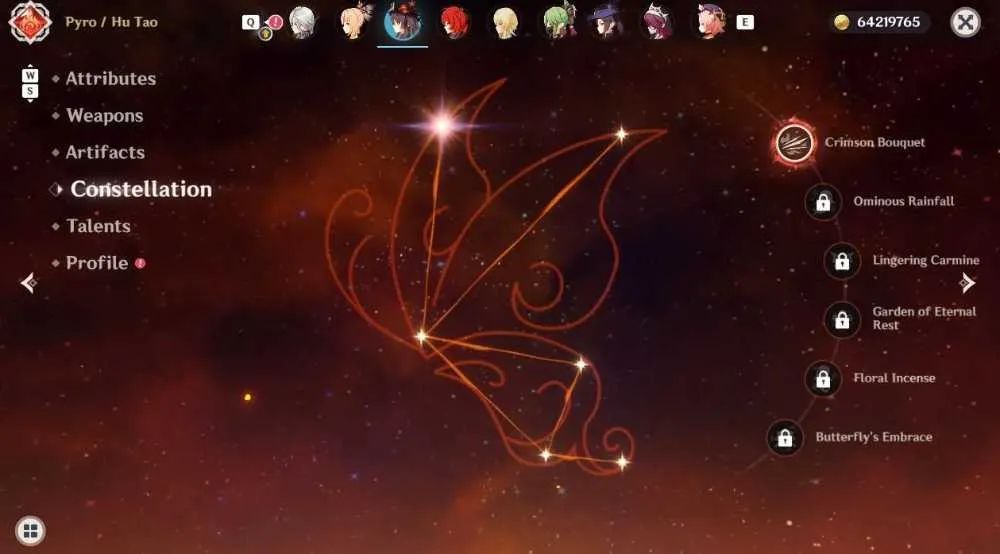Click the S down-navigation key
This screenshot has height=554, width=1000.
pos(30,91)
